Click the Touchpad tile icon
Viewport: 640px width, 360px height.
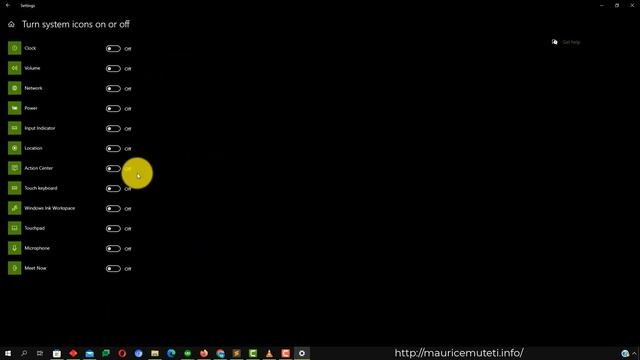[14, 228]
